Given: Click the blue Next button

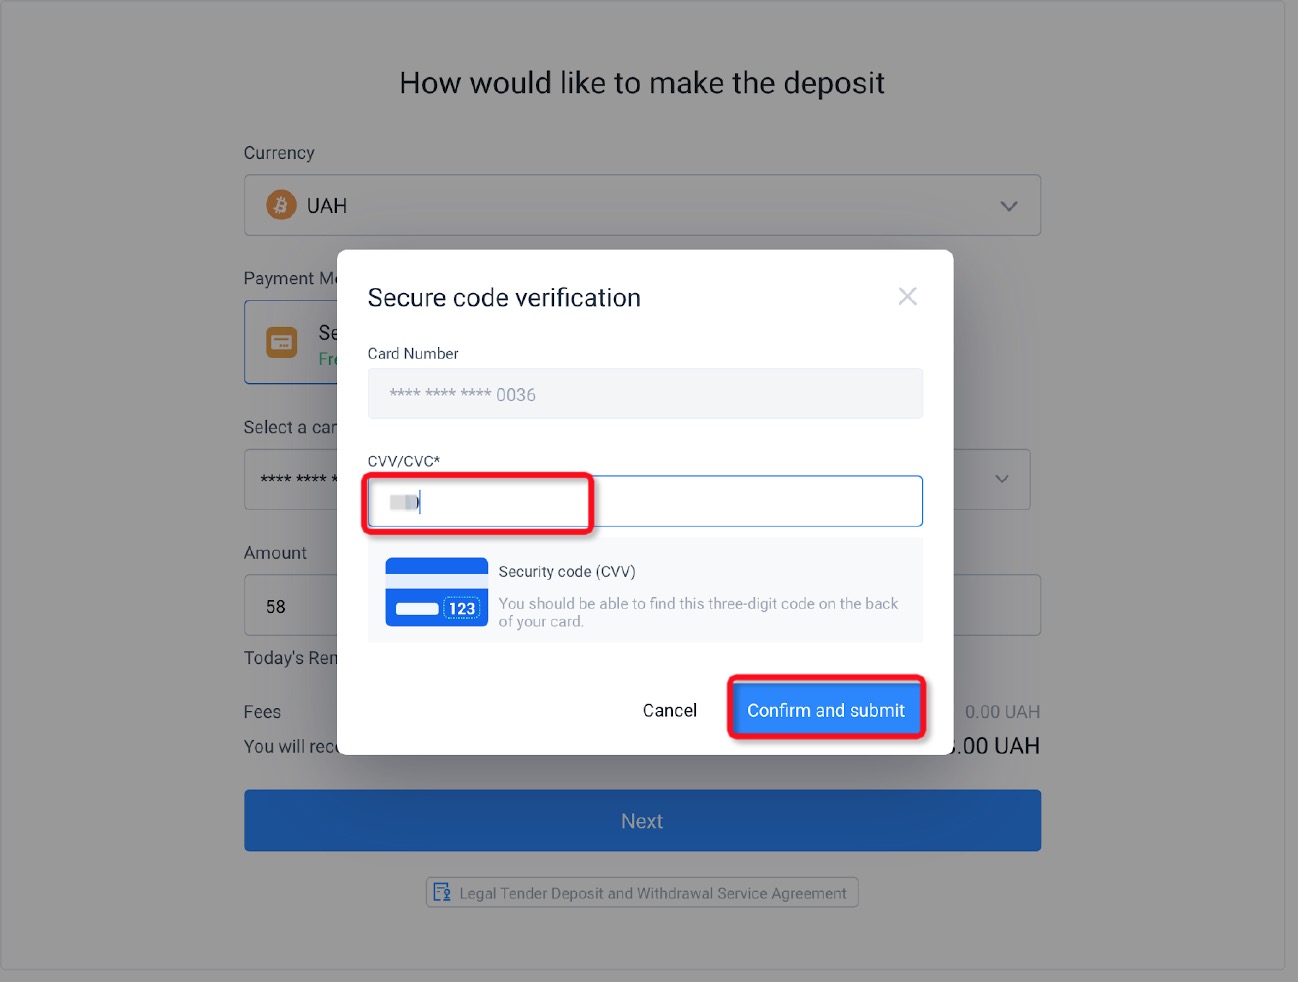Looking at the screenshot, I should (642, 821).
